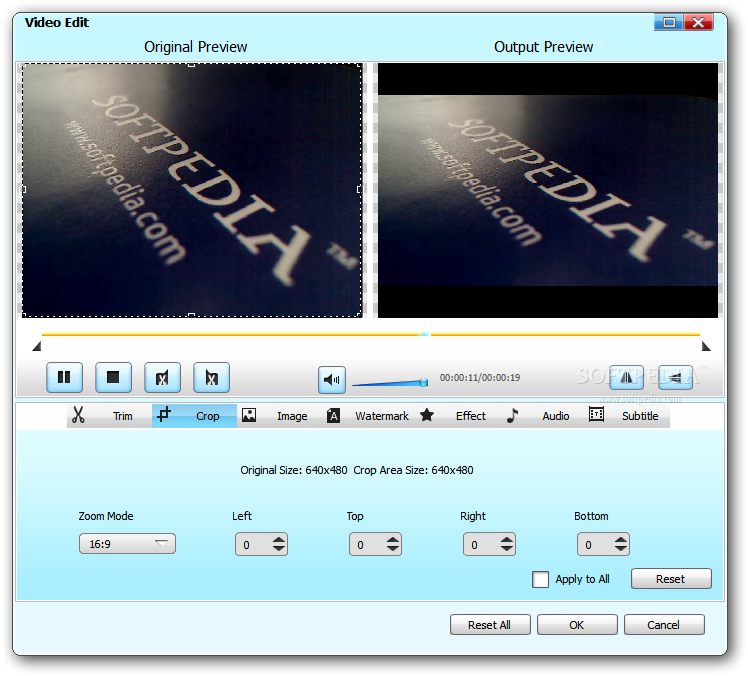Pause the video playback
Screen dimensions: 748x676
pos(64,377)
